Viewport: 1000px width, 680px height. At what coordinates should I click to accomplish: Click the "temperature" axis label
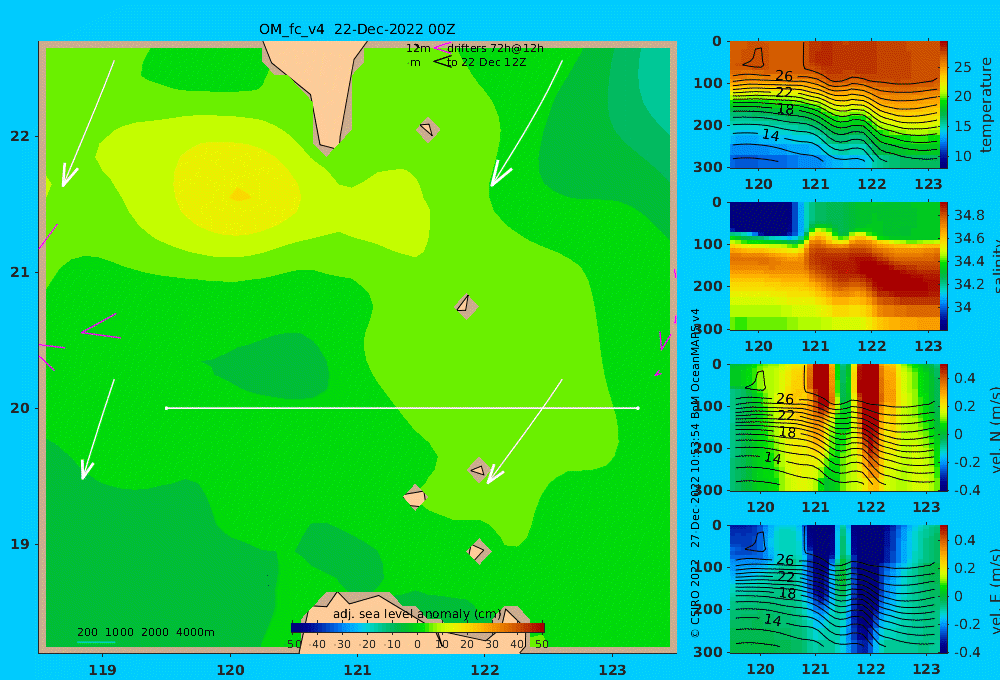tap(986, 105)
